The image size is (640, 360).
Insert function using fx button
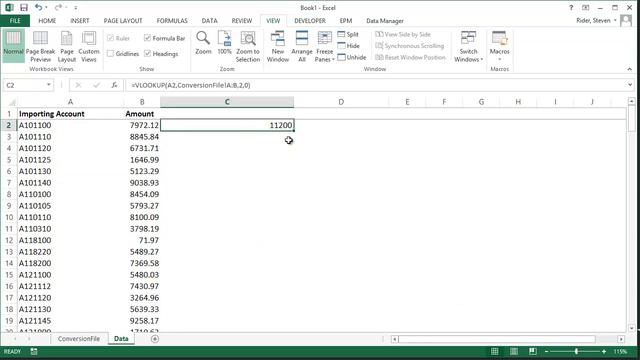point(114,85)
